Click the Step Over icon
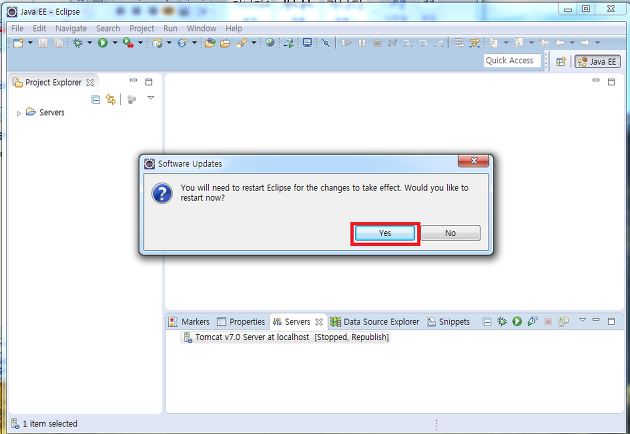The image size is (630, 434). point(423,43)
